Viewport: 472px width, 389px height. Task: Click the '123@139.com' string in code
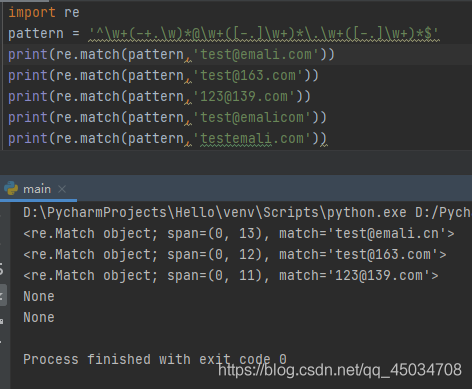[244, 96]
